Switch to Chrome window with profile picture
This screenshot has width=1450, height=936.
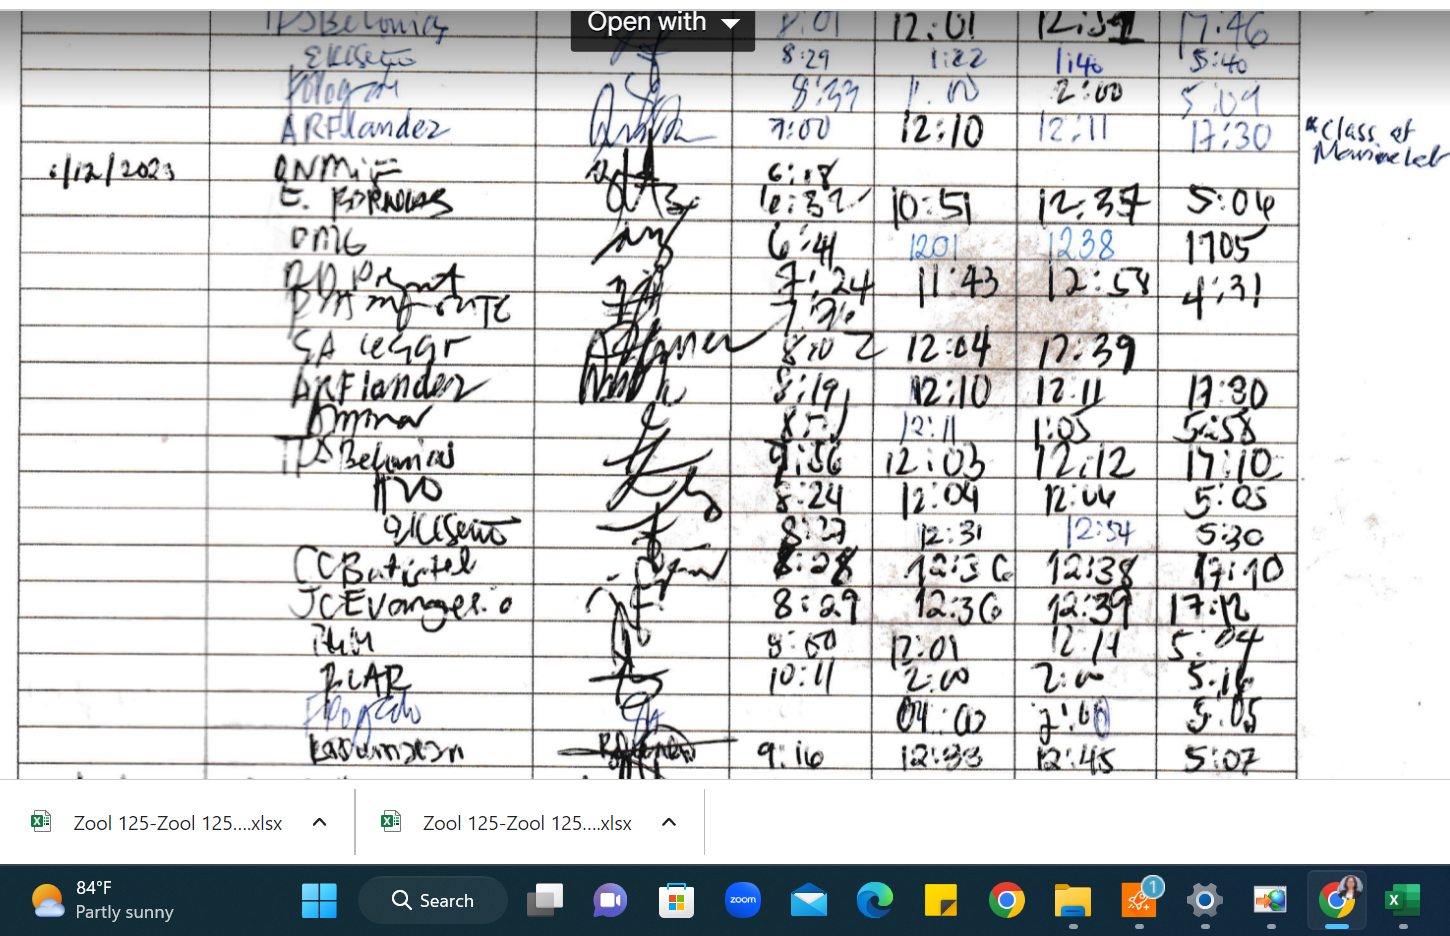pyautogui.click(x=1337, y=899)
